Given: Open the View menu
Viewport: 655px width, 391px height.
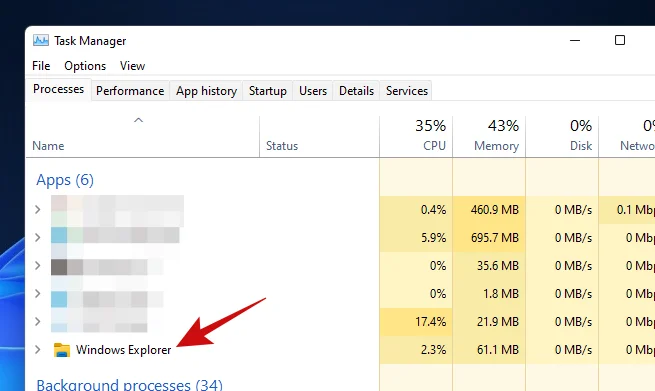Looking at the screenshot, I should coord(132,66).
